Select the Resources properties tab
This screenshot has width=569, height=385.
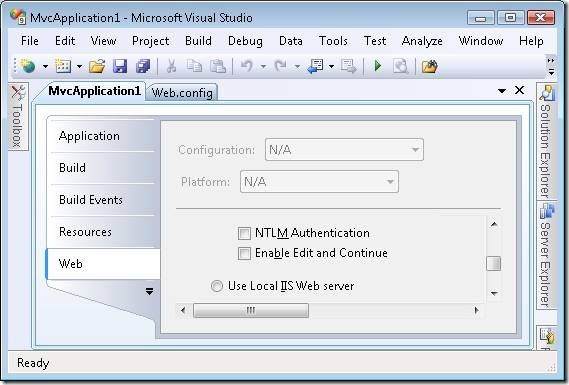pyautogui.click(x=103, y=232)
